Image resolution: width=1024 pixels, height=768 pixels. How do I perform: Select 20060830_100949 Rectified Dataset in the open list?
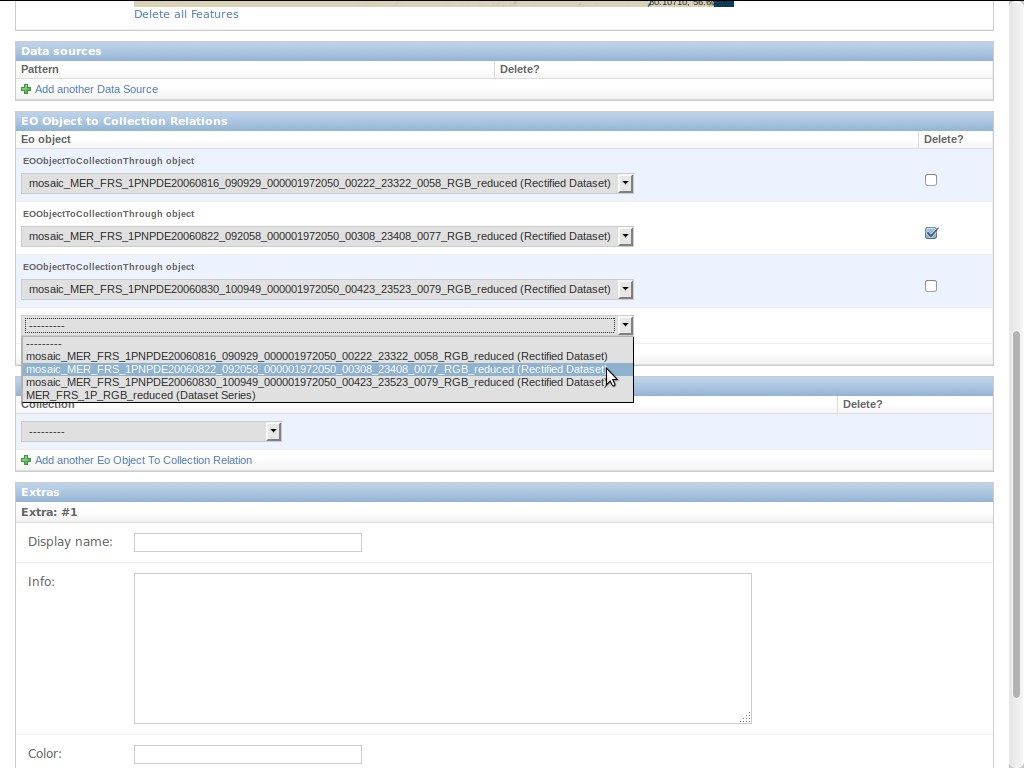pos(328,382)
